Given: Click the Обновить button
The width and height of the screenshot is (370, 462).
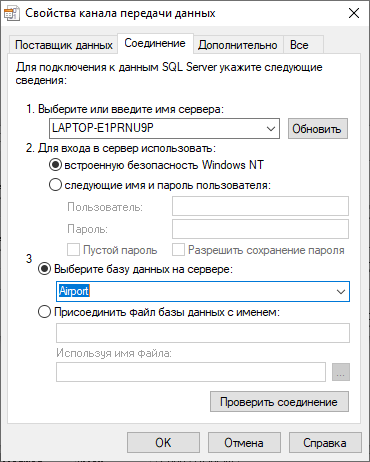Looking at the screenshot, I should point(318,129).
